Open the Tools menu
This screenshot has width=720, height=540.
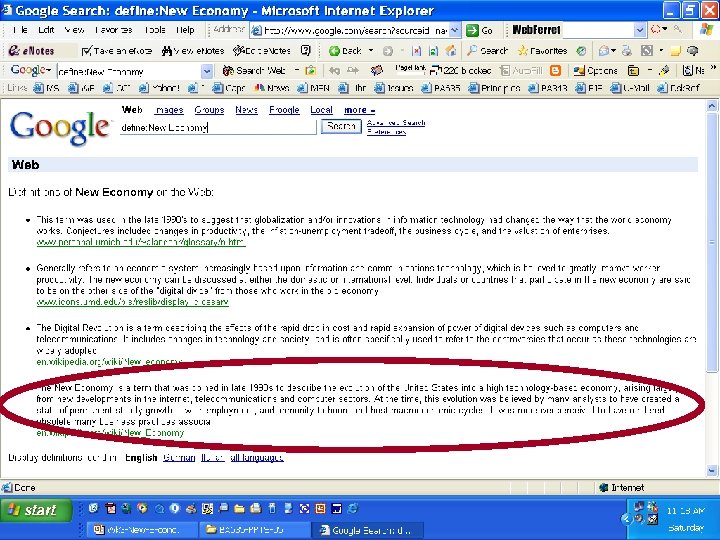(x=155, y=30)
